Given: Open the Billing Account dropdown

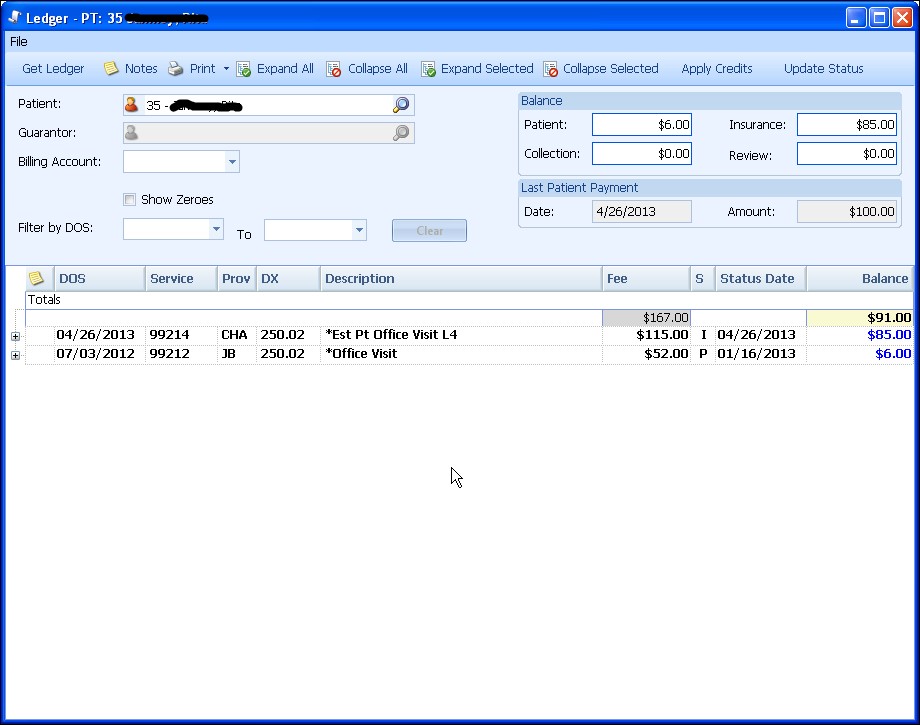Looking at the screenshot, I should coord(234,161).
